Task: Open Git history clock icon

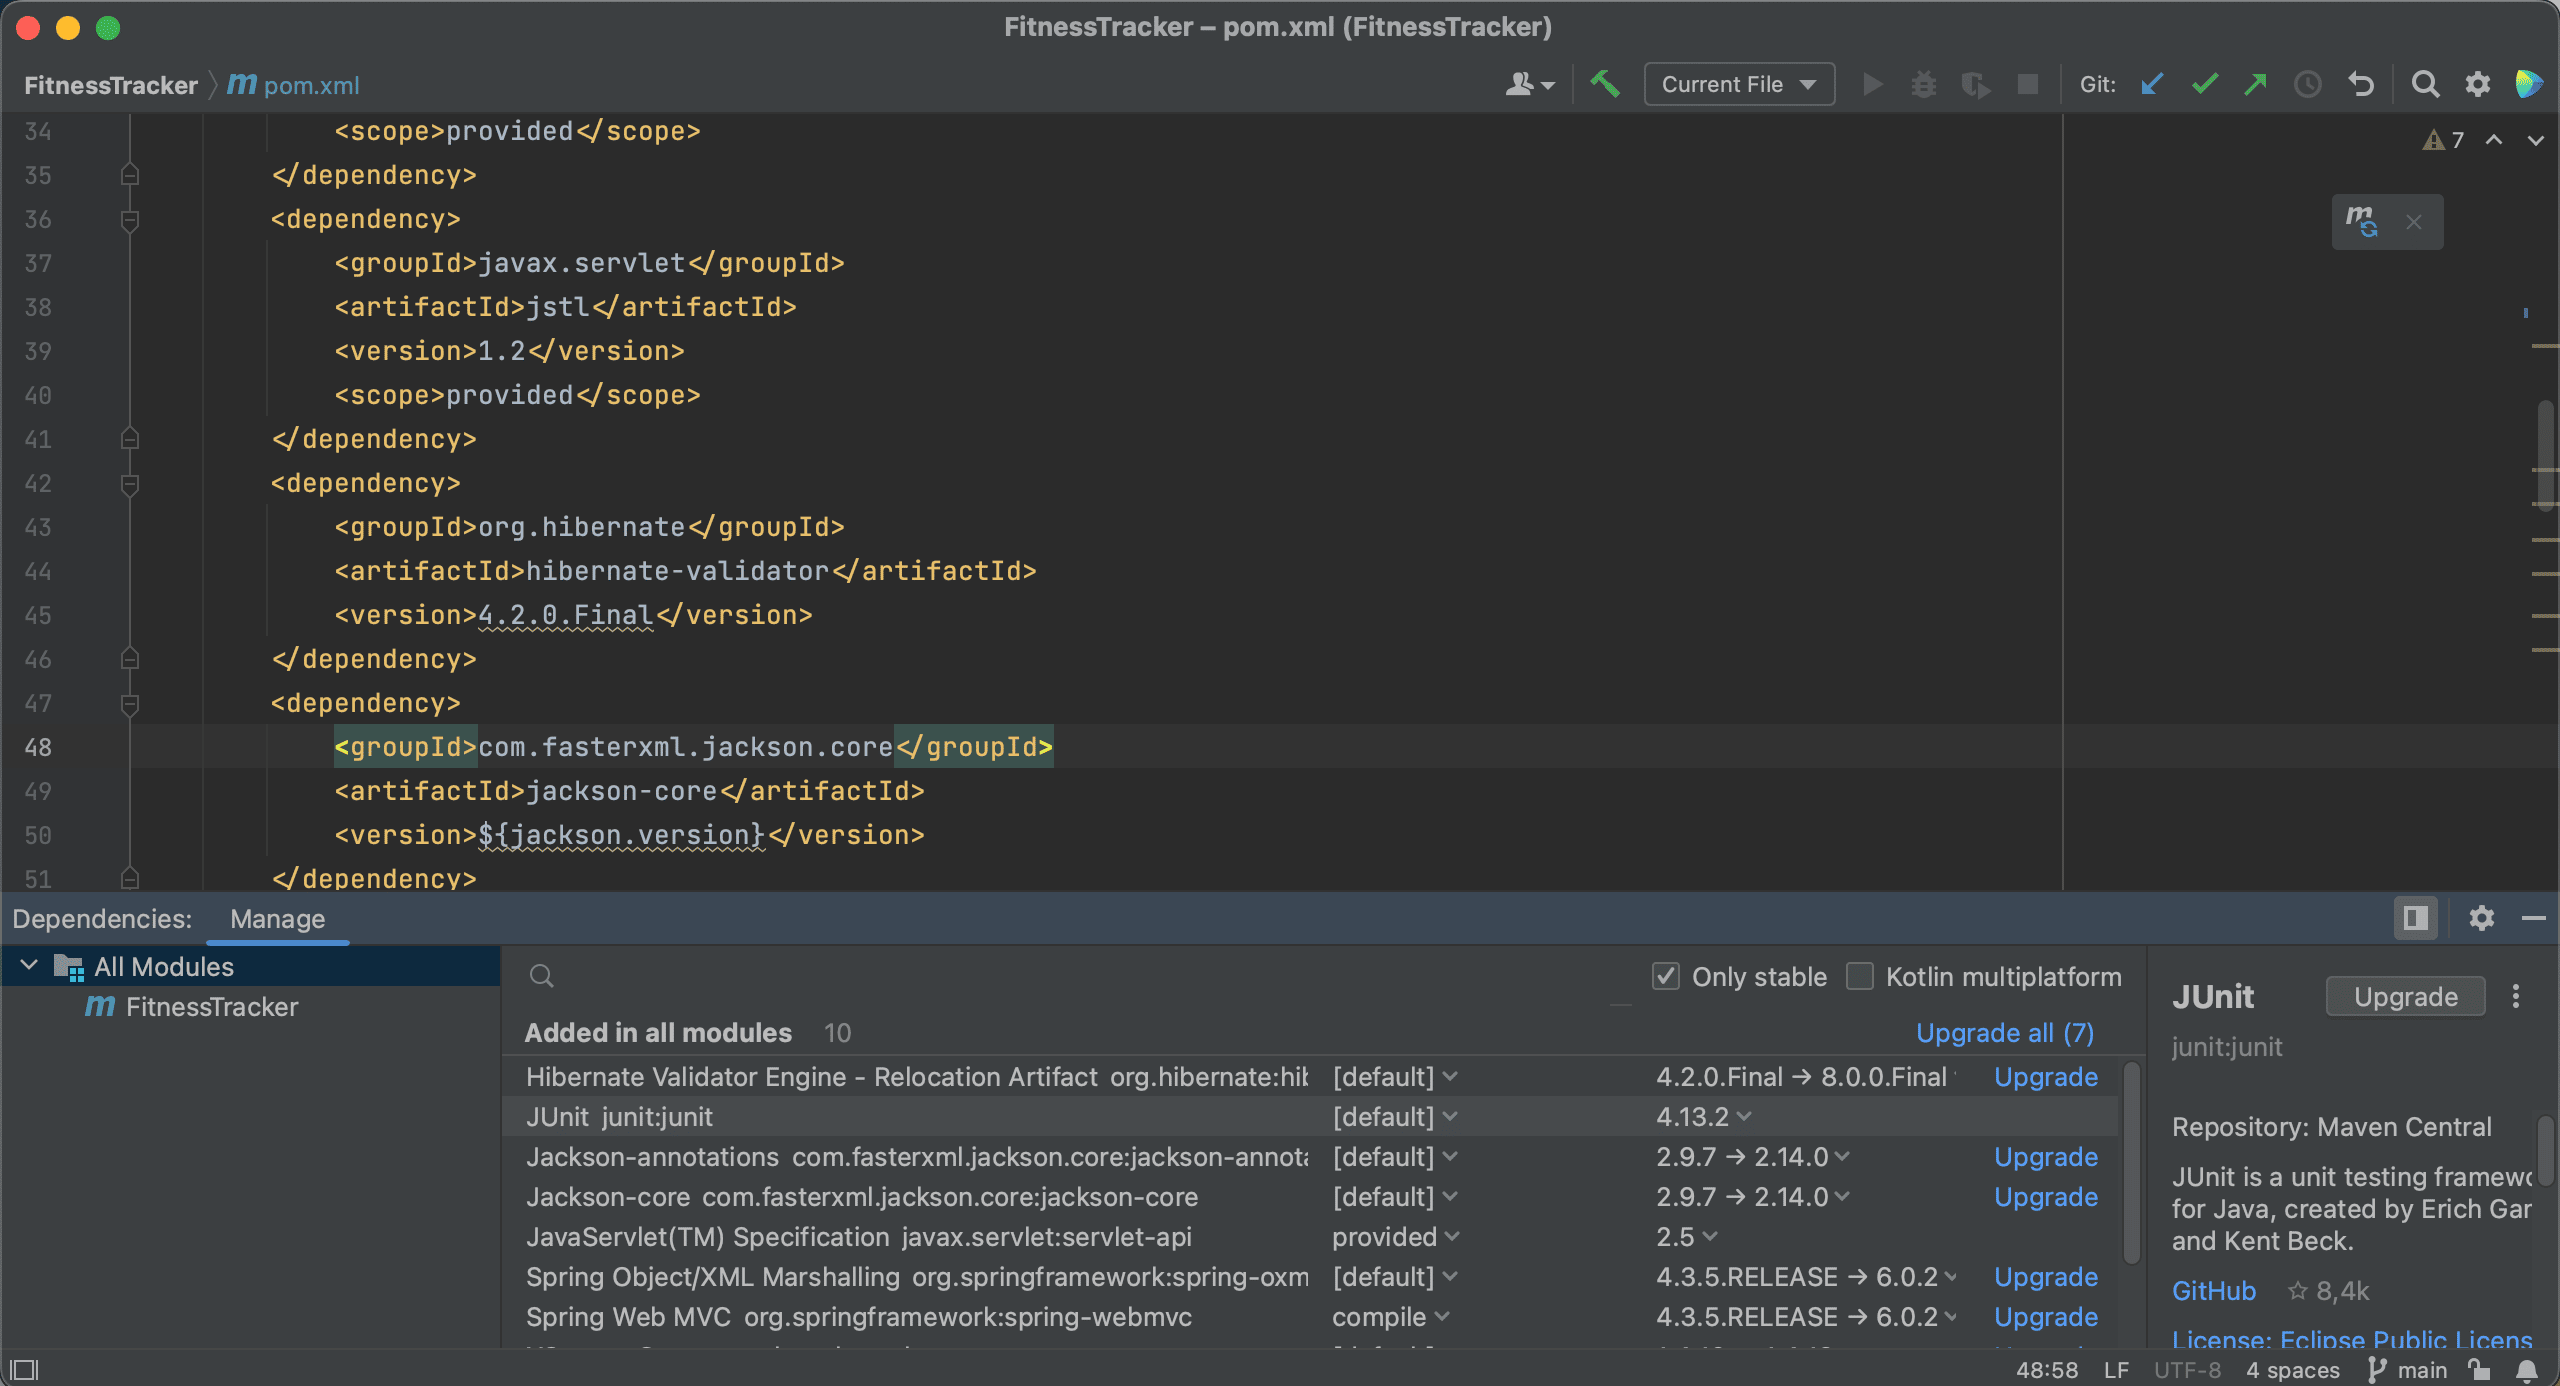Action: [2307, 84]
